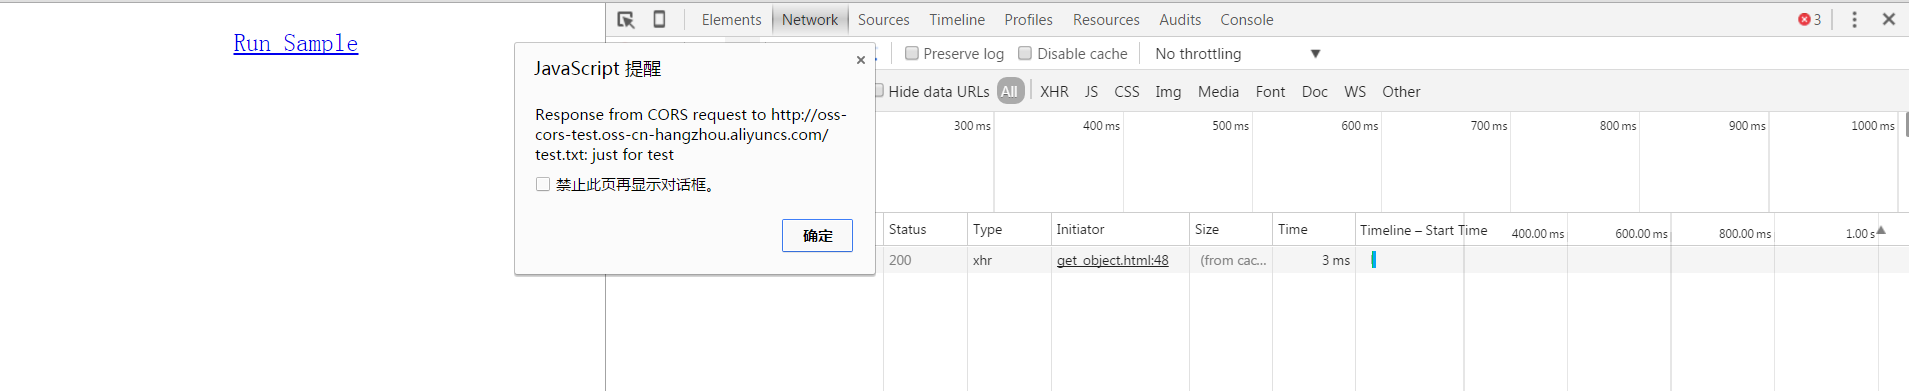Click the Time column sort arrow

(x=1880, y=230)
